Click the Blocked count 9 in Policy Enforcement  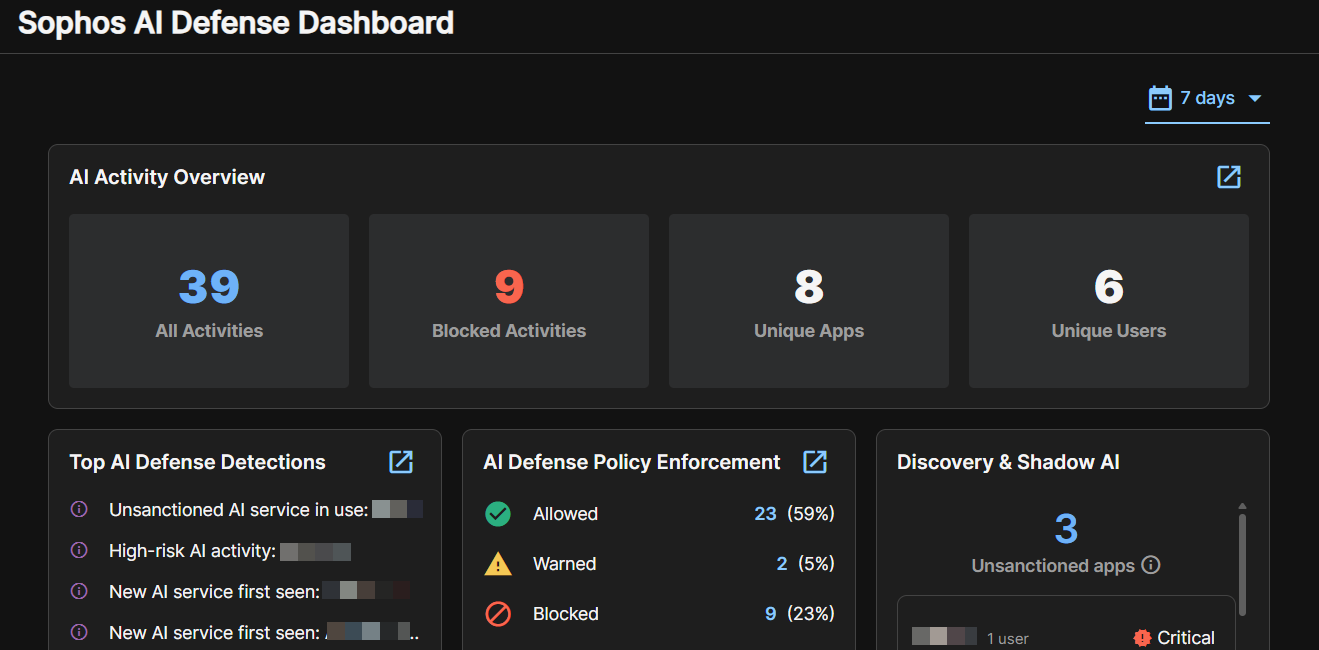(771, 614)
